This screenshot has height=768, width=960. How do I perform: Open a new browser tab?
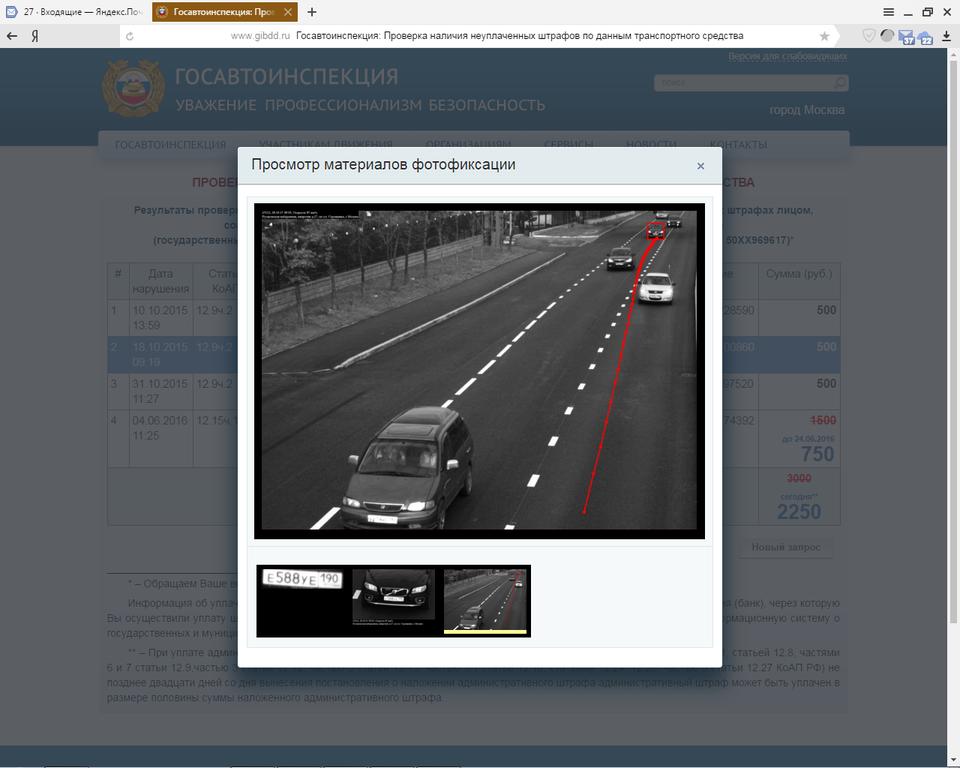(x=312, y=12)
